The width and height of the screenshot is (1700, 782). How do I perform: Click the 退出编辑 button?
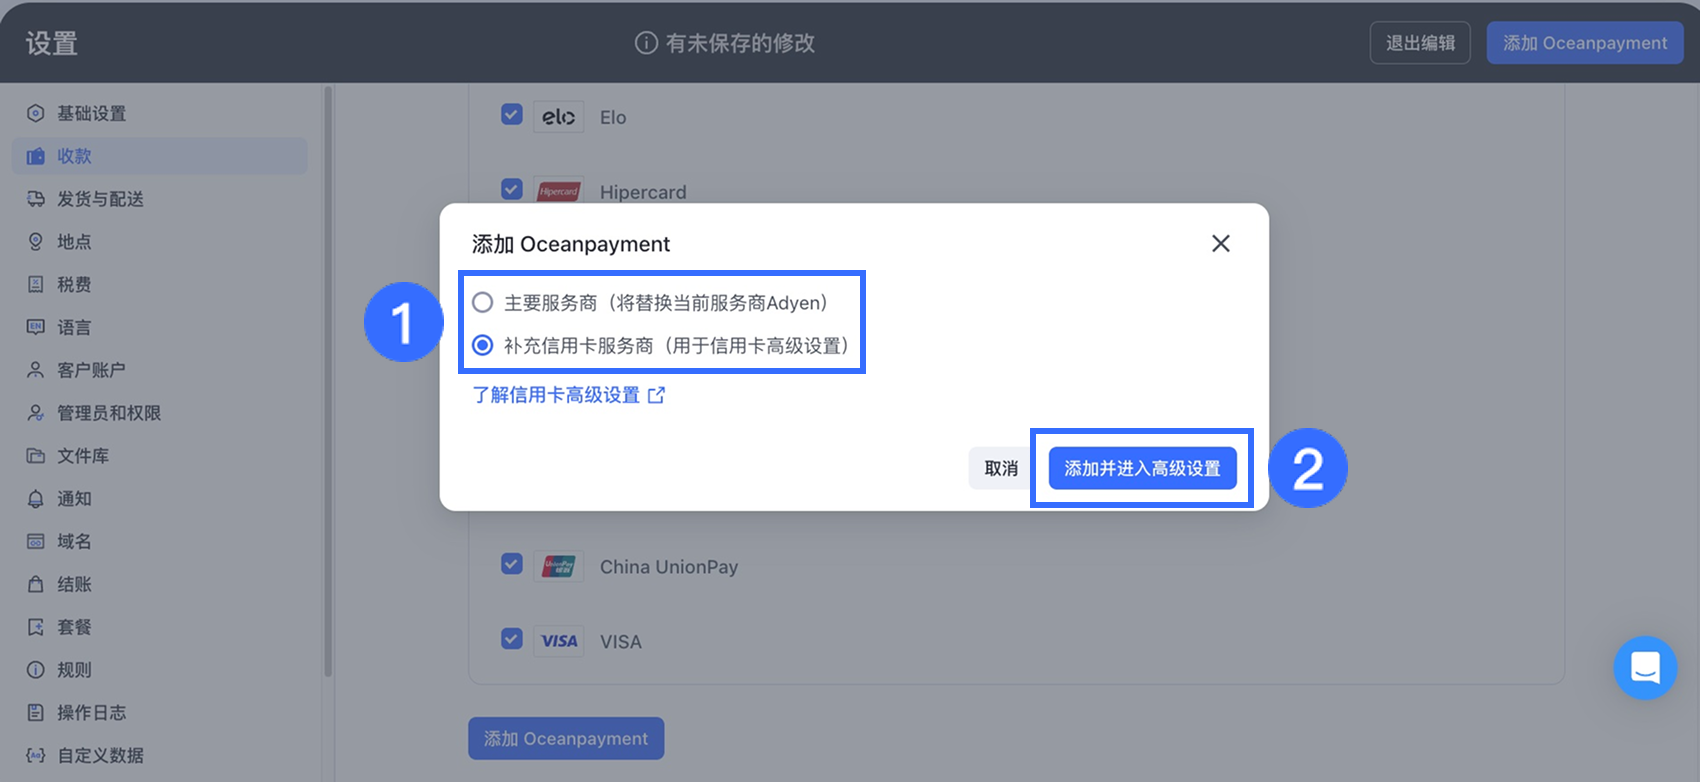[1420, 43]
